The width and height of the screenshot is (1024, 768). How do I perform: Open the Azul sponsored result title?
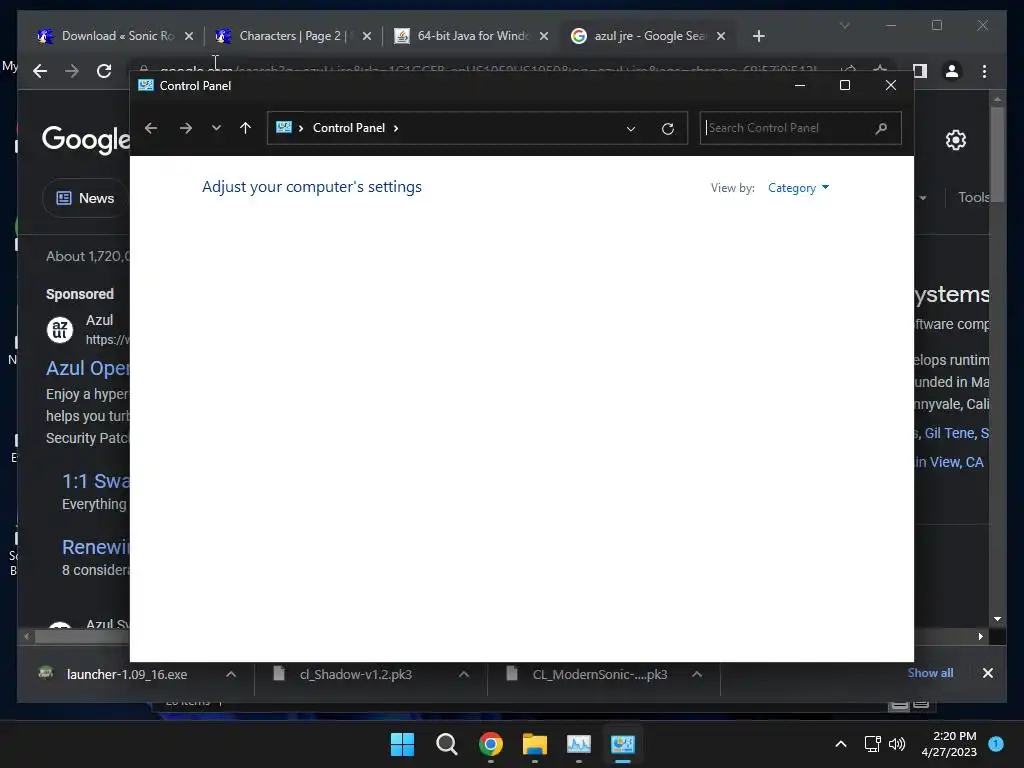pyautogui.click(x=88, y=368)
